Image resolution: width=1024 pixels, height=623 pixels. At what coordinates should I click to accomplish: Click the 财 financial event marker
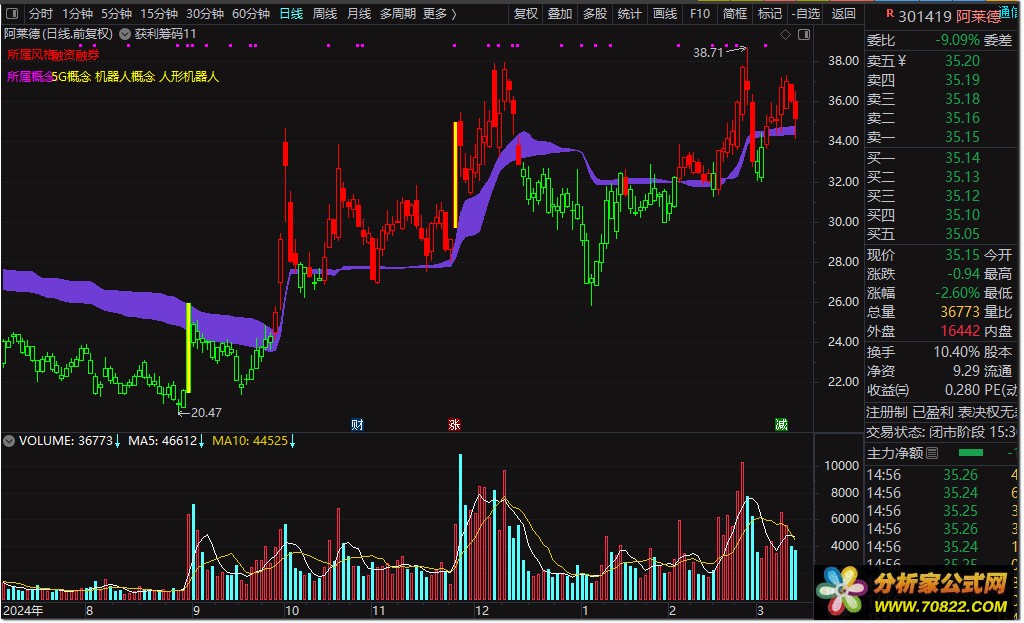coord(357,424)
